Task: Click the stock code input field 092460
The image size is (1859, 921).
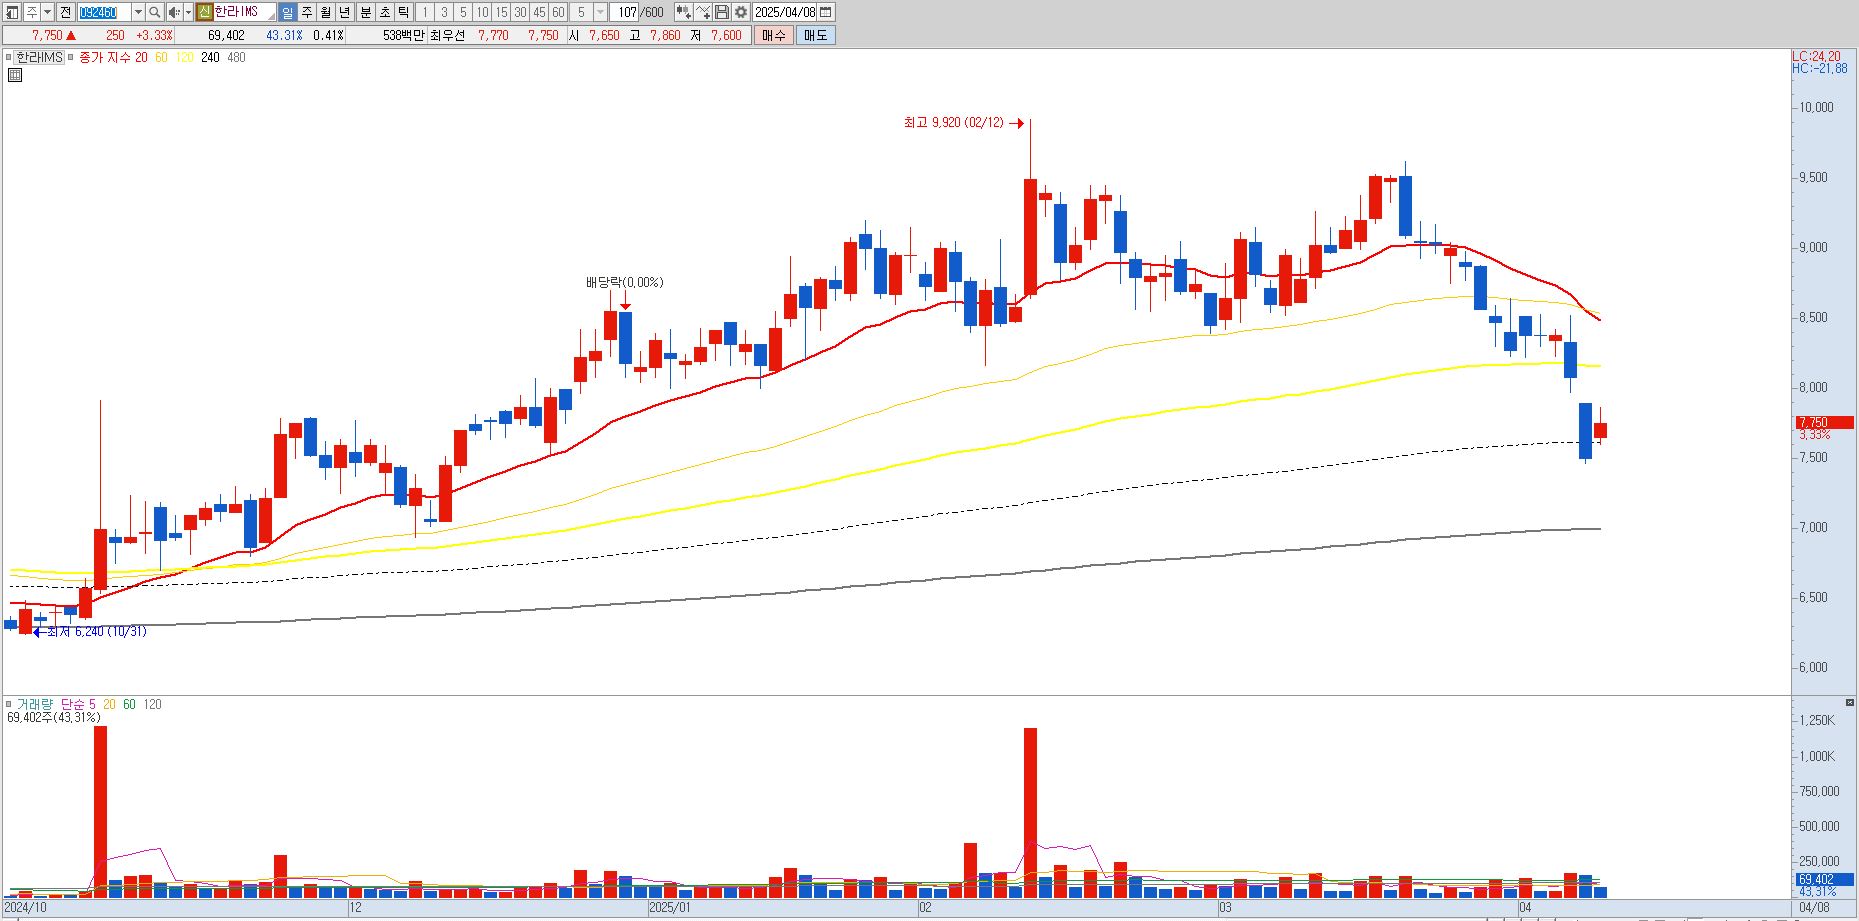Action: pos(104,12)
